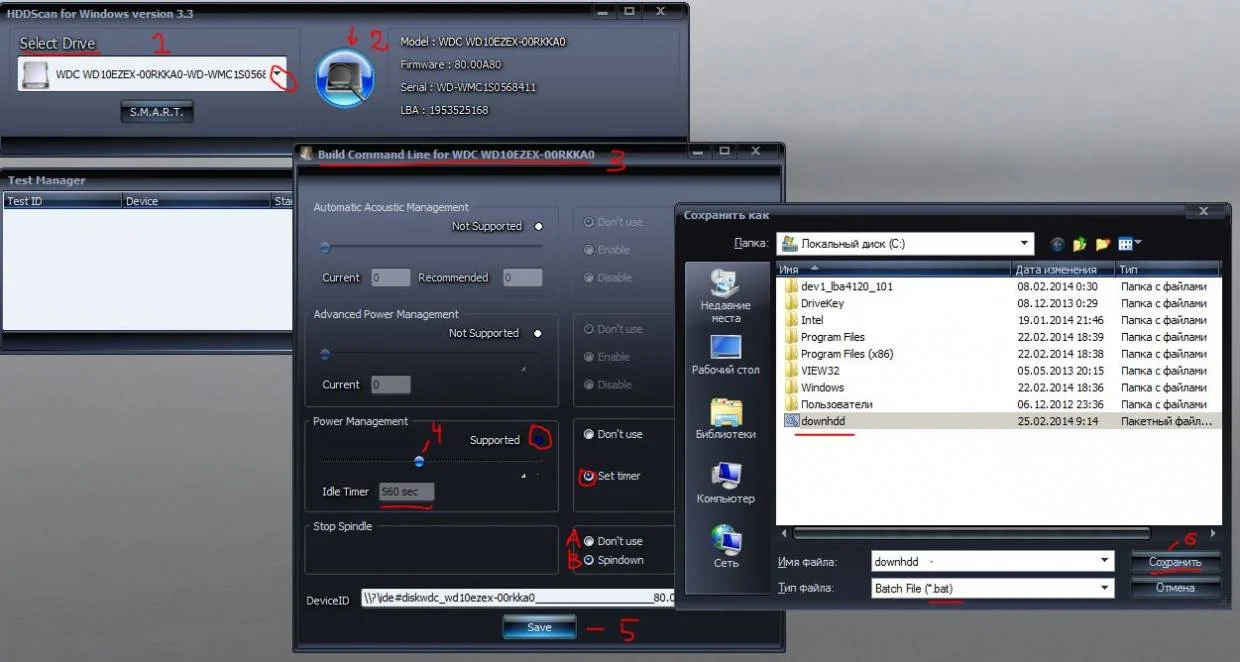Click the Idle Timer 560 sec field
The width and height of the screenshot is (1240, 662).
[x=406, y=492]
